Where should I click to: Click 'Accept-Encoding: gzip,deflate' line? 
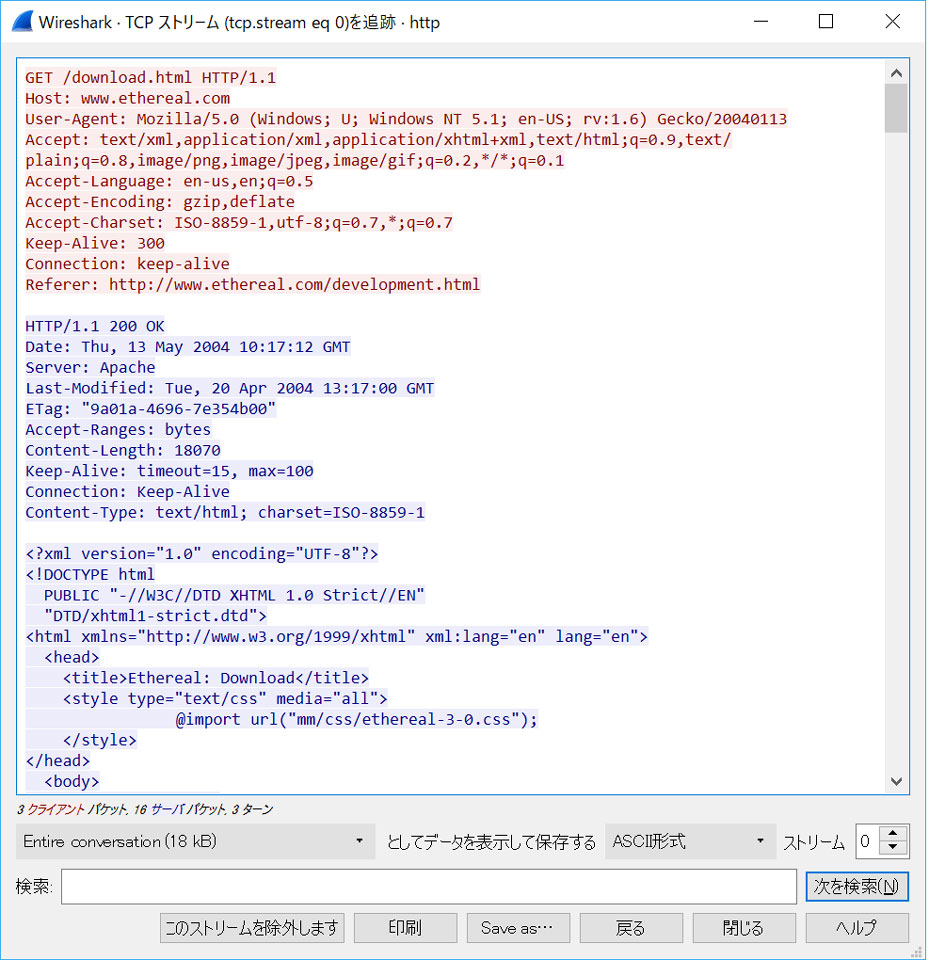click(160, 202)
